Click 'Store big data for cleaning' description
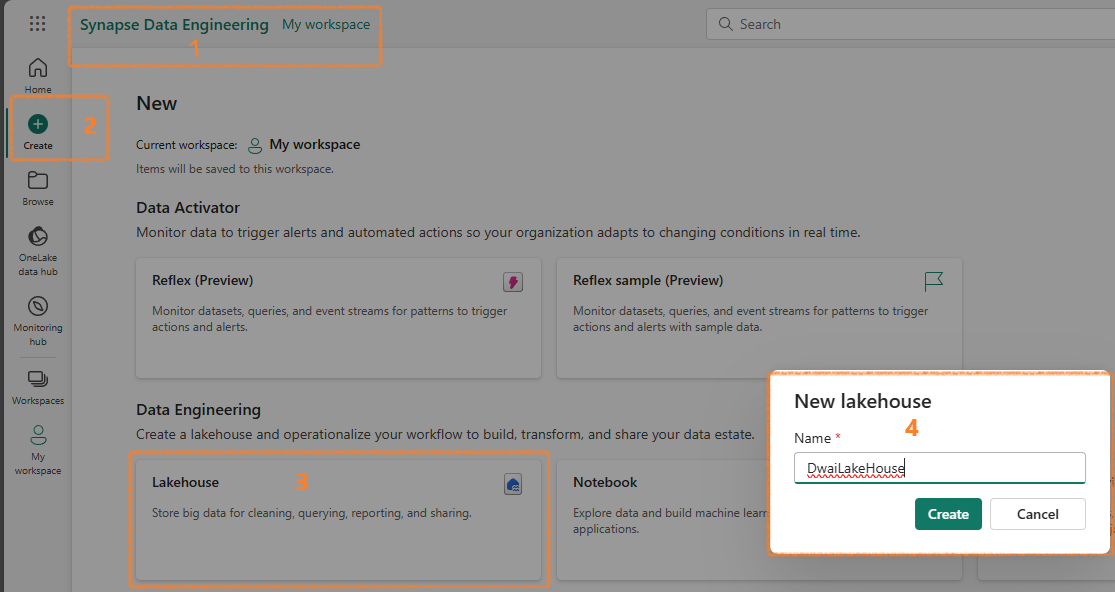Image resolution: width=1115 pixels, height=592 pixels. pyautogui.click(x=311, y=513)
